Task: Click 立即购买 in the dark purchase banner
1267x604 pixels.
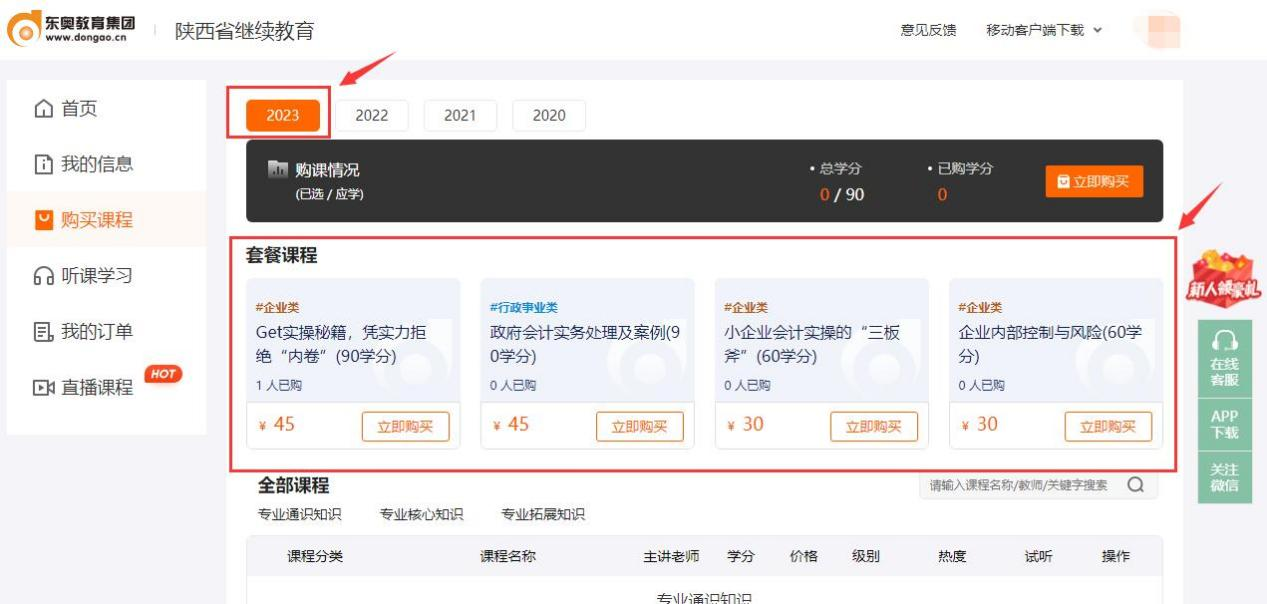Action: tap(1093, 180)
